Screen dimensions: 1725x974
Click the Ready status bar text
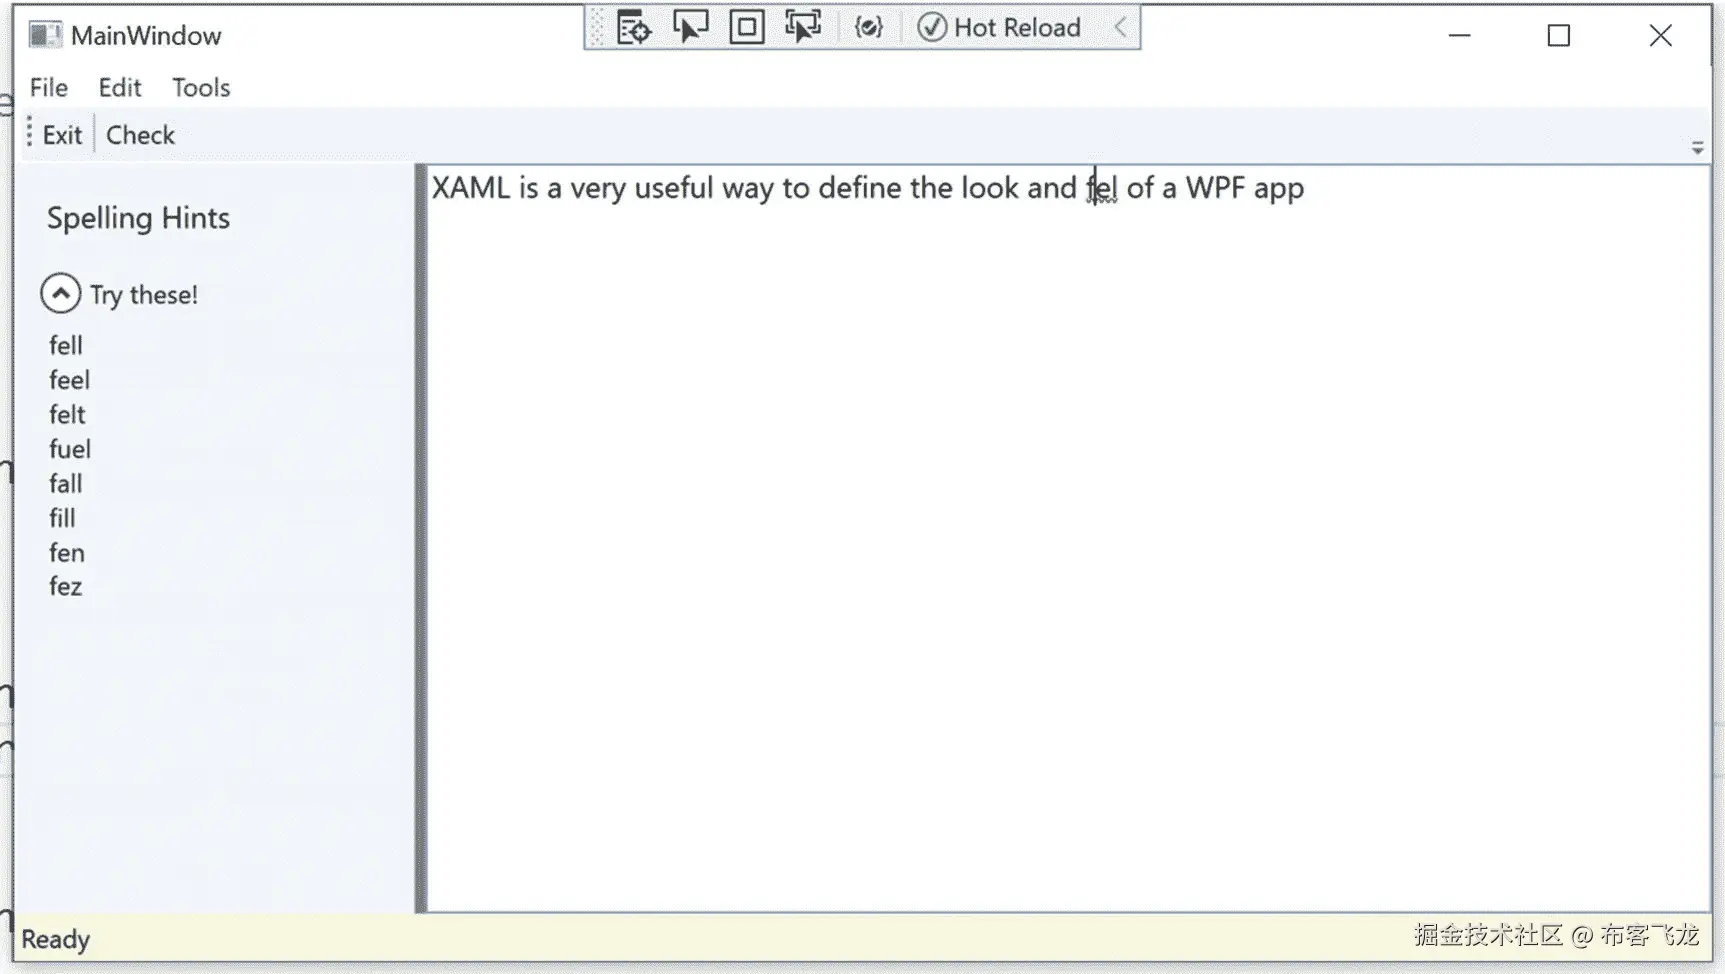[56, 940]
